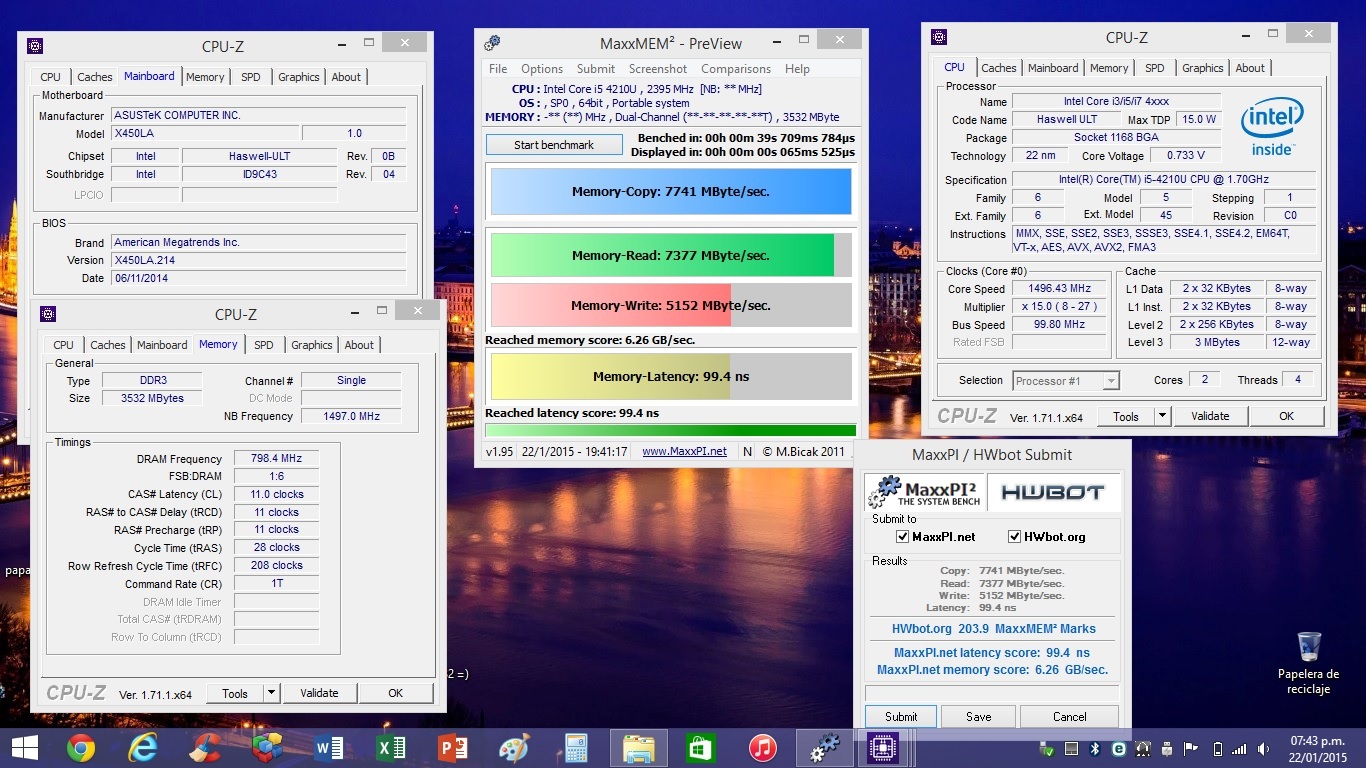Open Excel from the taskbar
Image resolution: width=1366 pixels, height=768 pixels.
click(391, 748)
